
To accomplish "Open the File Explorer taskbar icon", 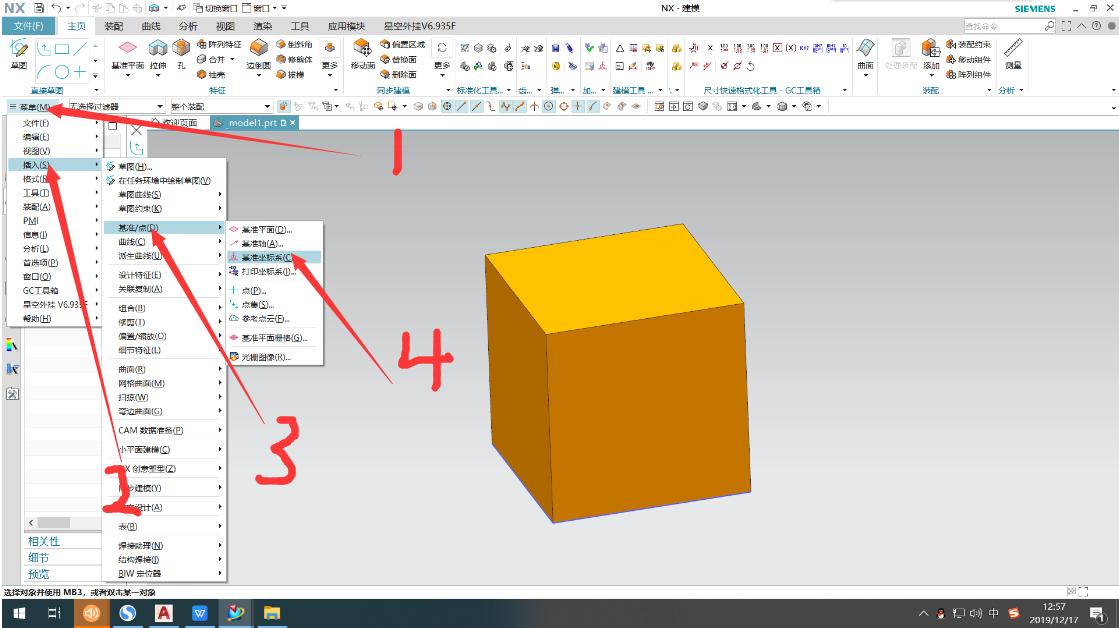I will pyautogui.click(x=272, y=614).
